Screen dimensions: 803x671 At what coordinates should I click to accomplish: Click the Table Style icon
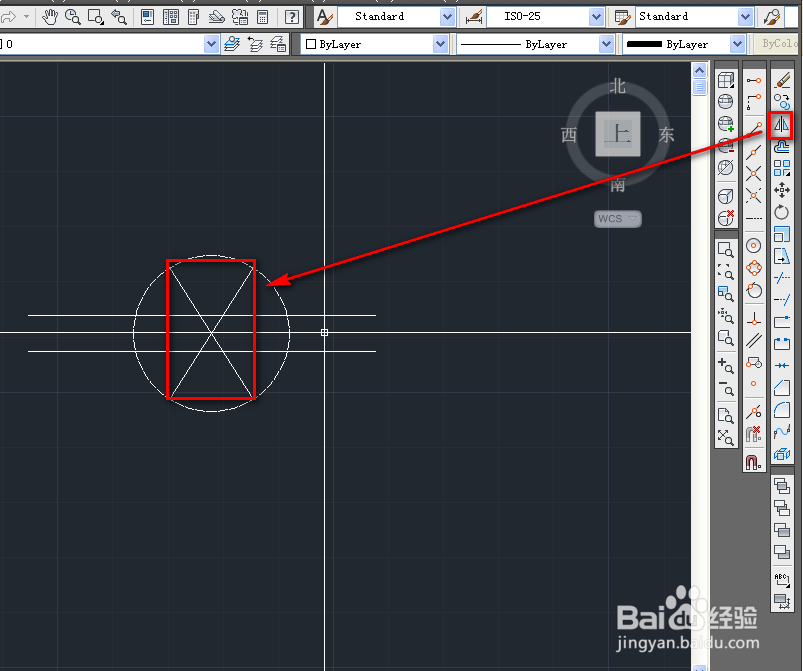(x=622, y=17)
